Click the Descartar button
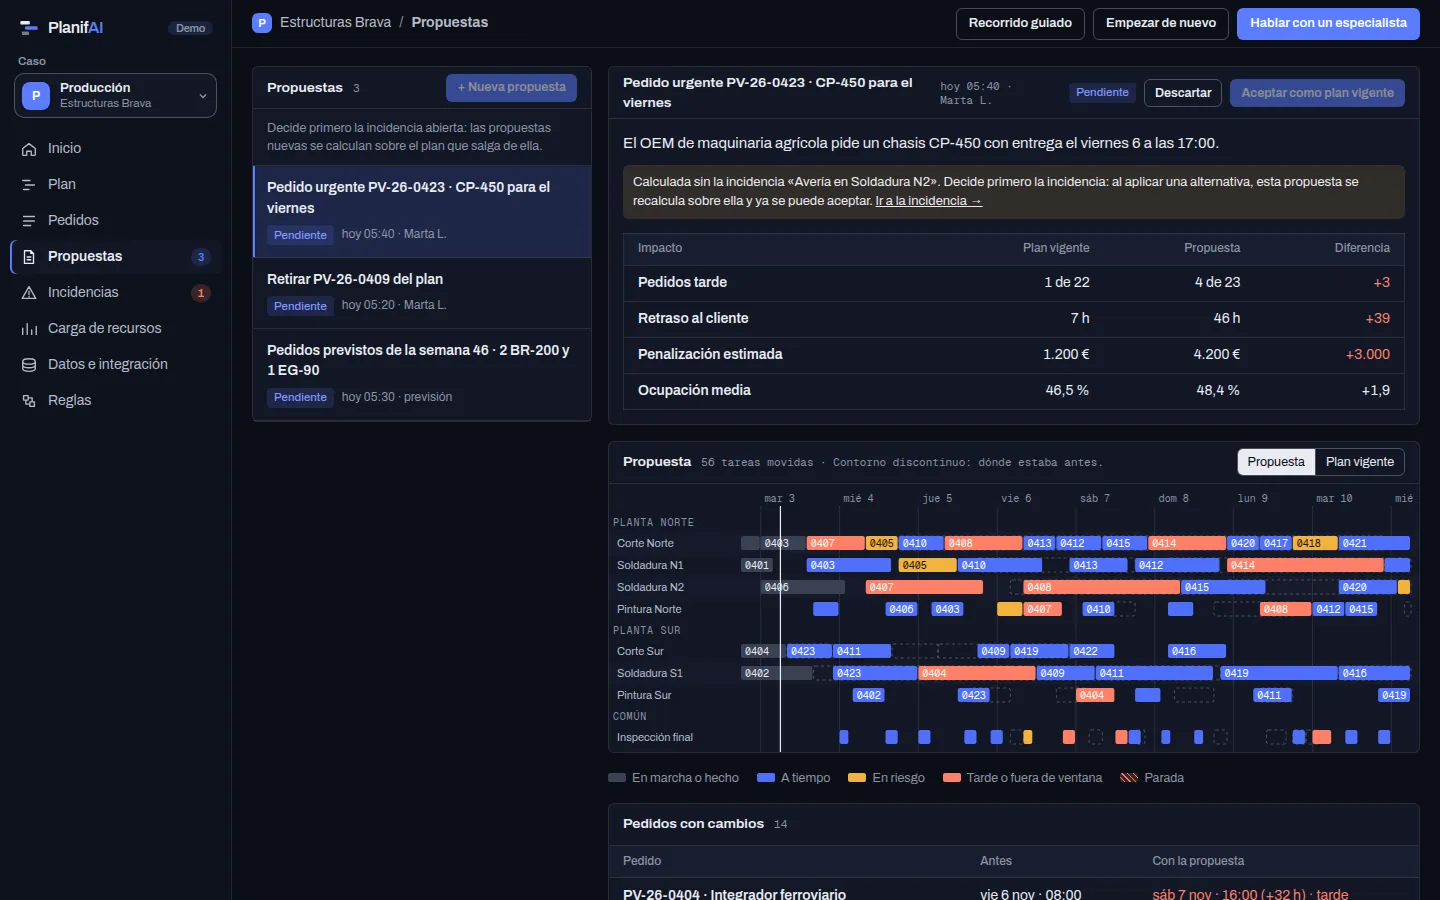The width and height of the screenshot is (1440, 900). coord(1183,93)
